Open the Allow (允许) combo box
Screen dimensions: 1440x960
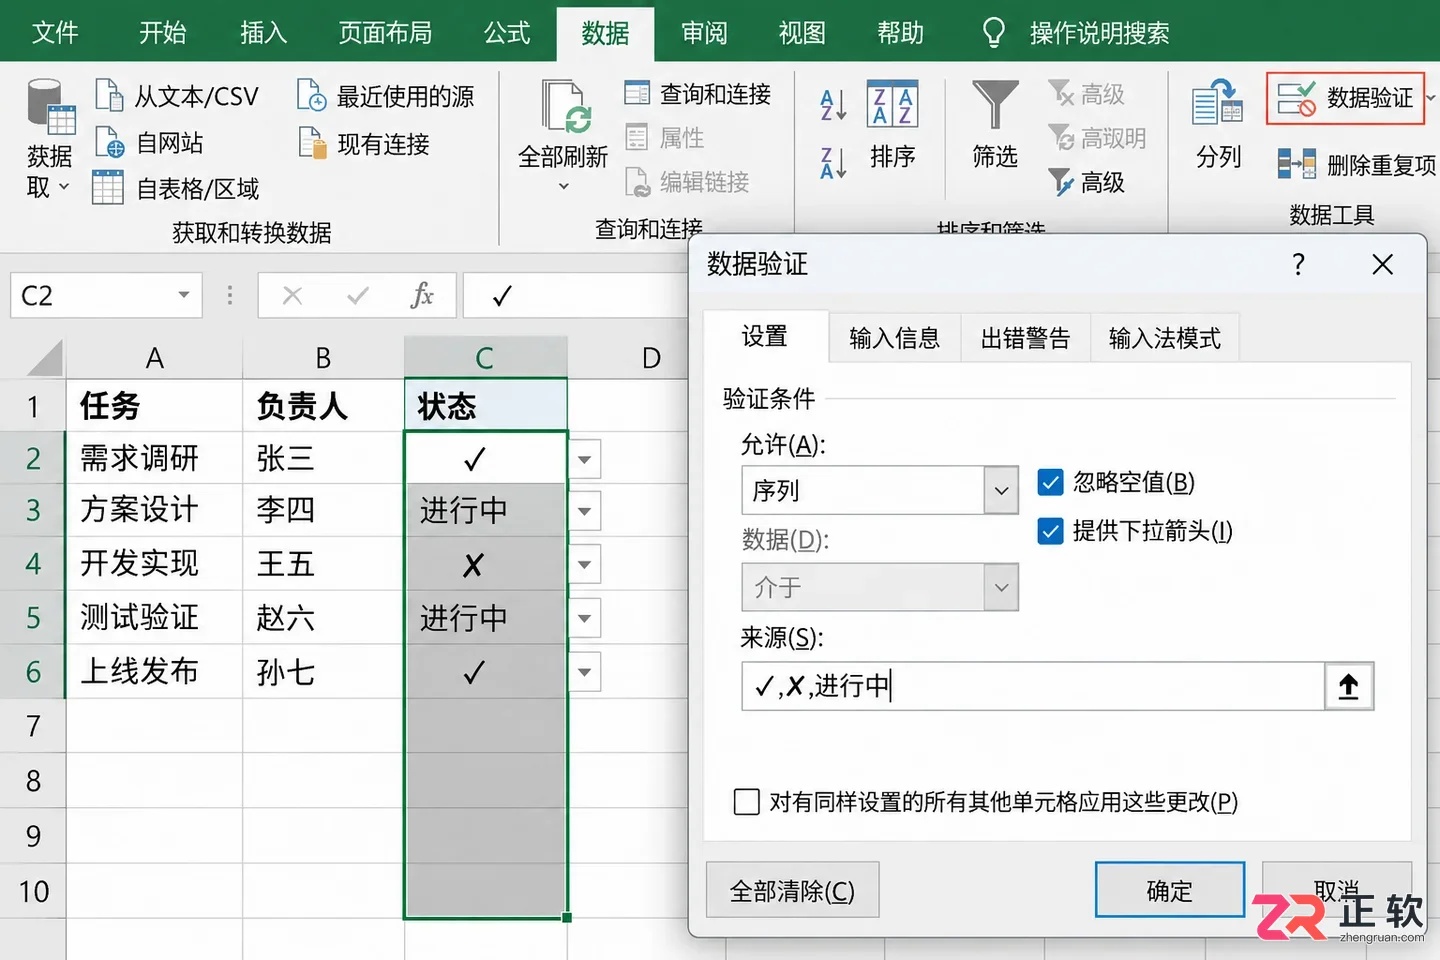[880, 490]
